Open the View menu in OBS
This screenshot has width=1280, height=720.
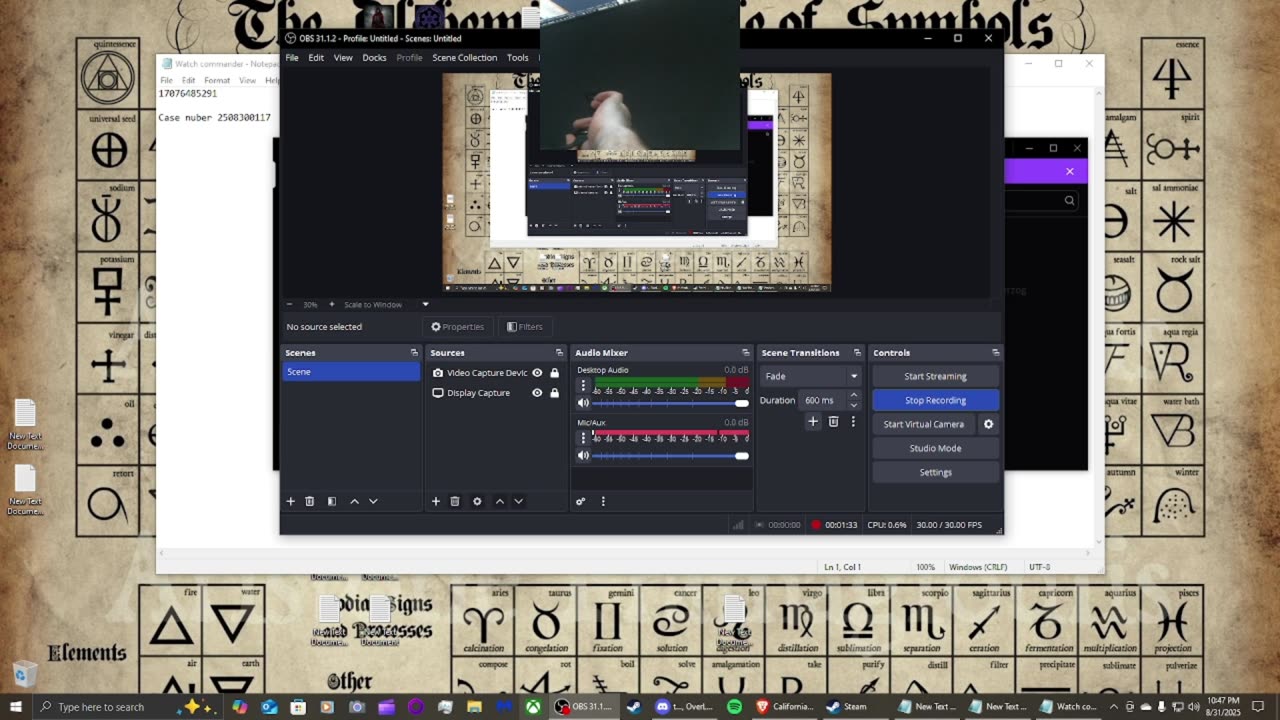(x=343, y=58)
